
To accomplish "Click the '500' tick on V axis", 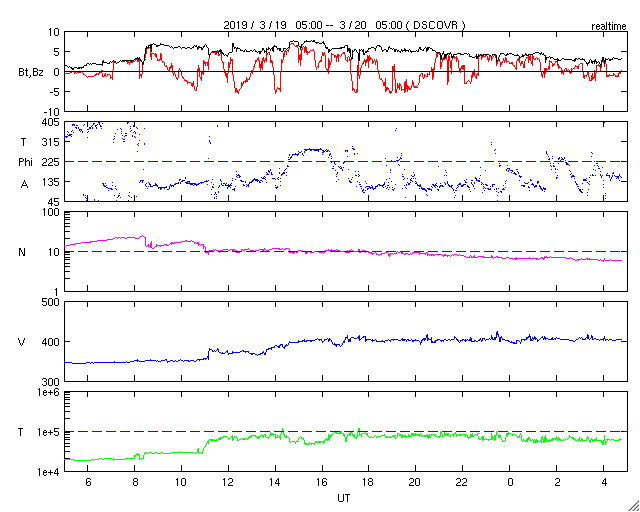I will tap(51, 303).
